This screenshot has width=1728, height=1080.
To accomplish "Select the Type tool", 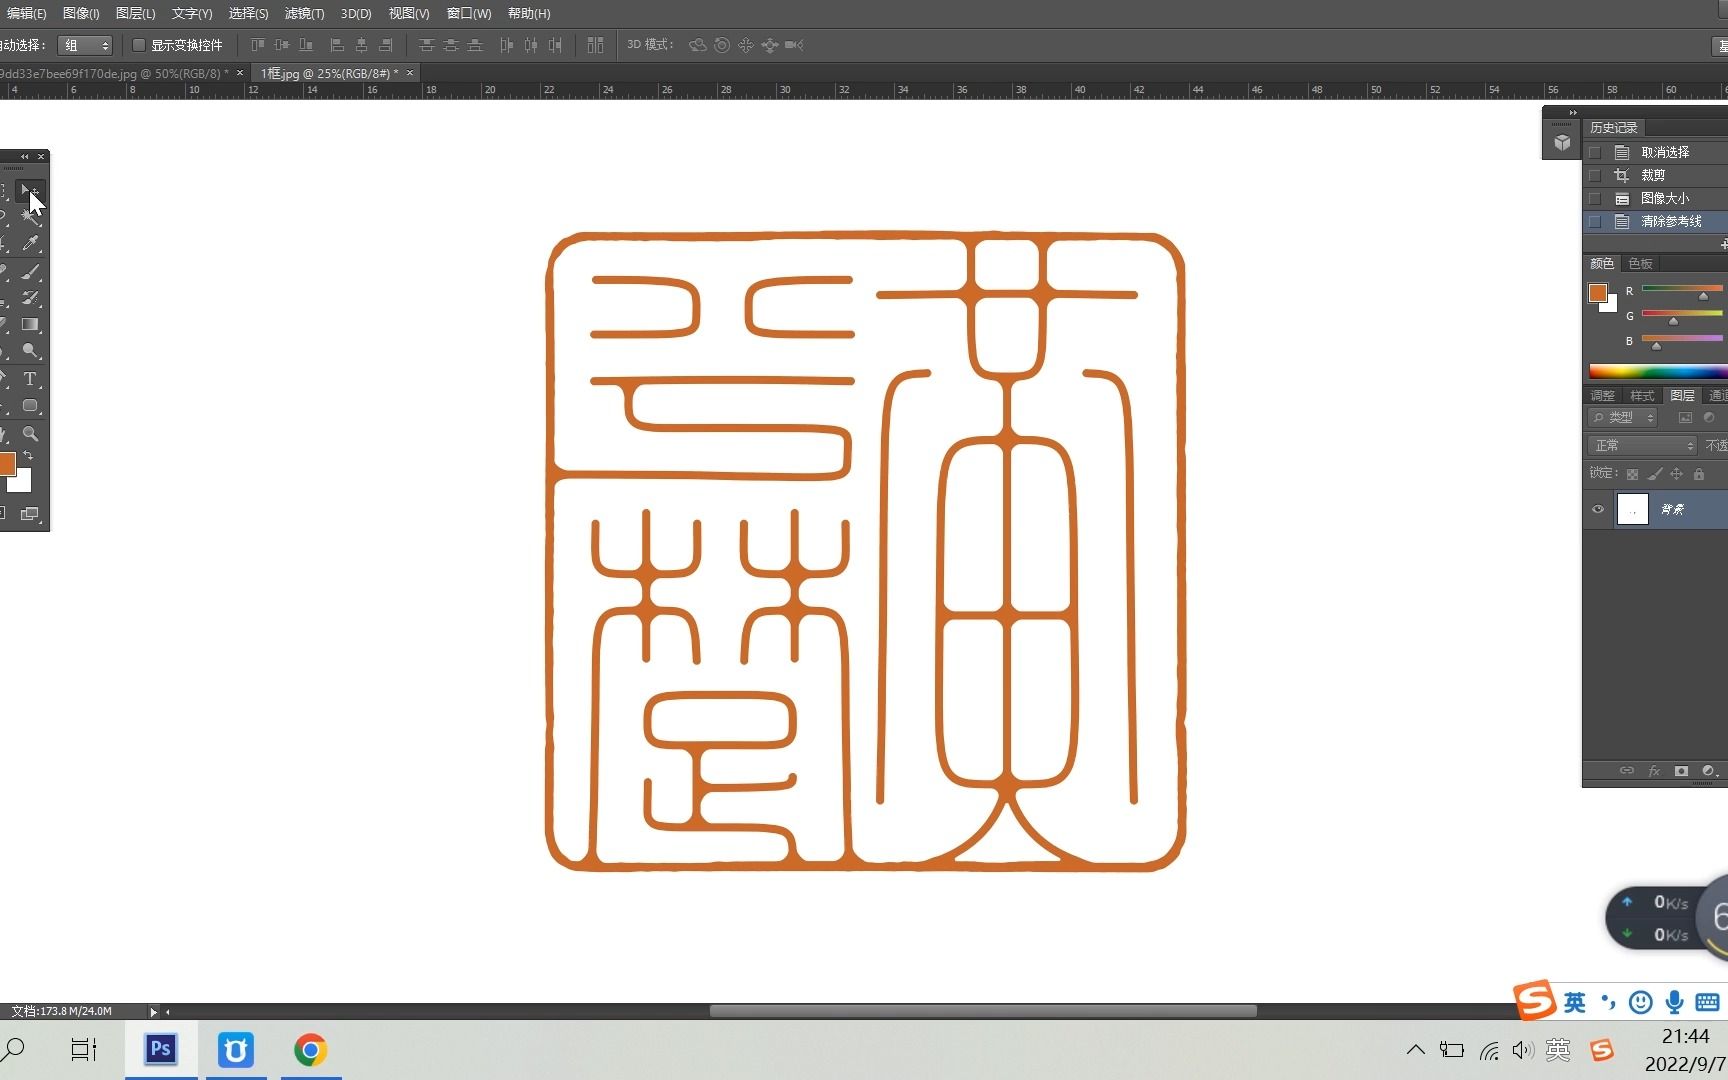I will click(31, 379).
